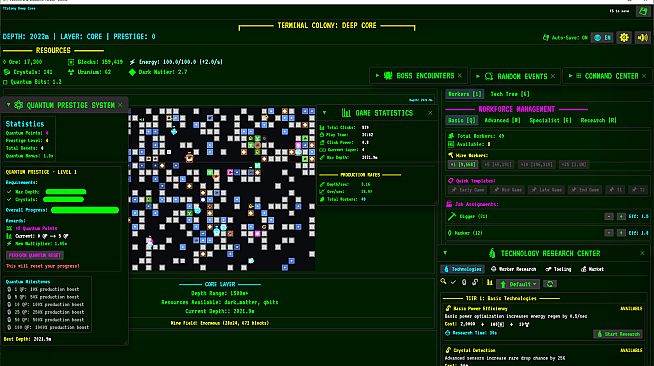Image resolution: width=654 pixels, height=366 pixels.
Task: Click the Technology Research Center flask icon
Action: (492, 253)
